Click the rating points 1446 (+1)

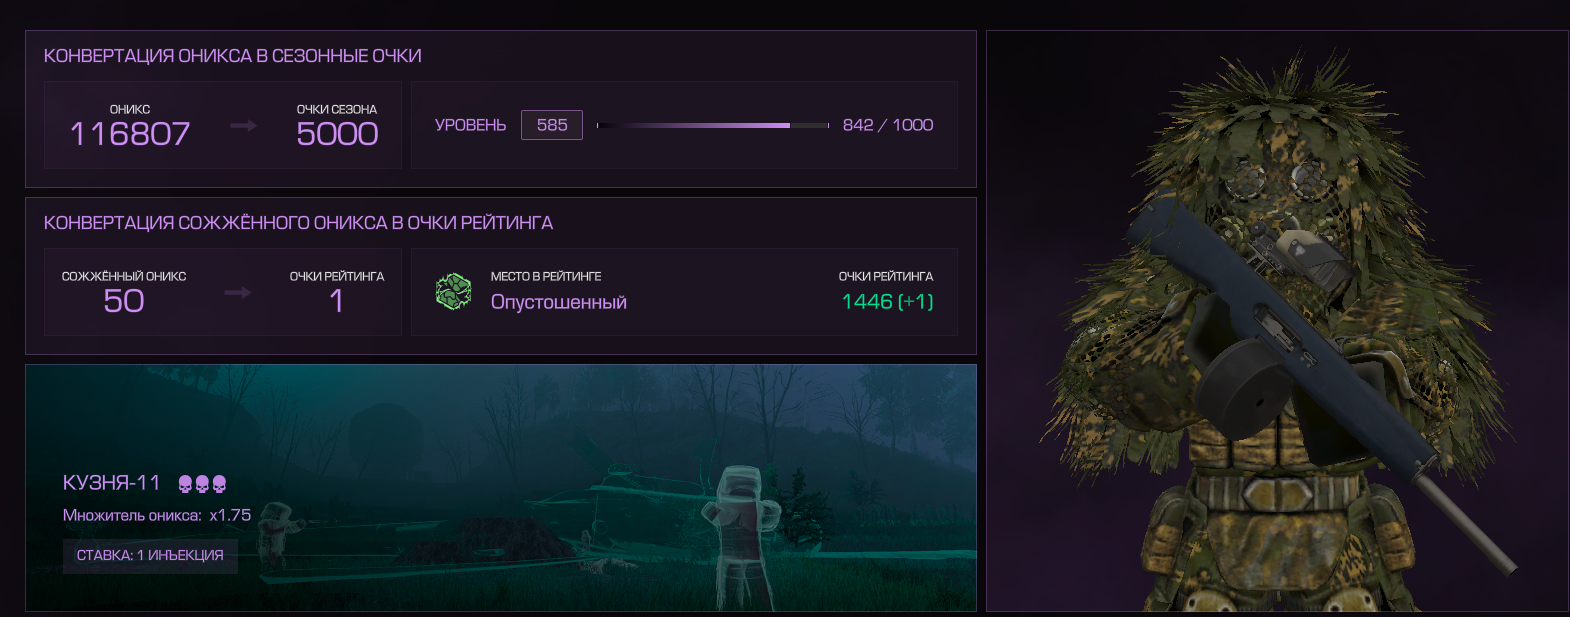click(887, 302)
